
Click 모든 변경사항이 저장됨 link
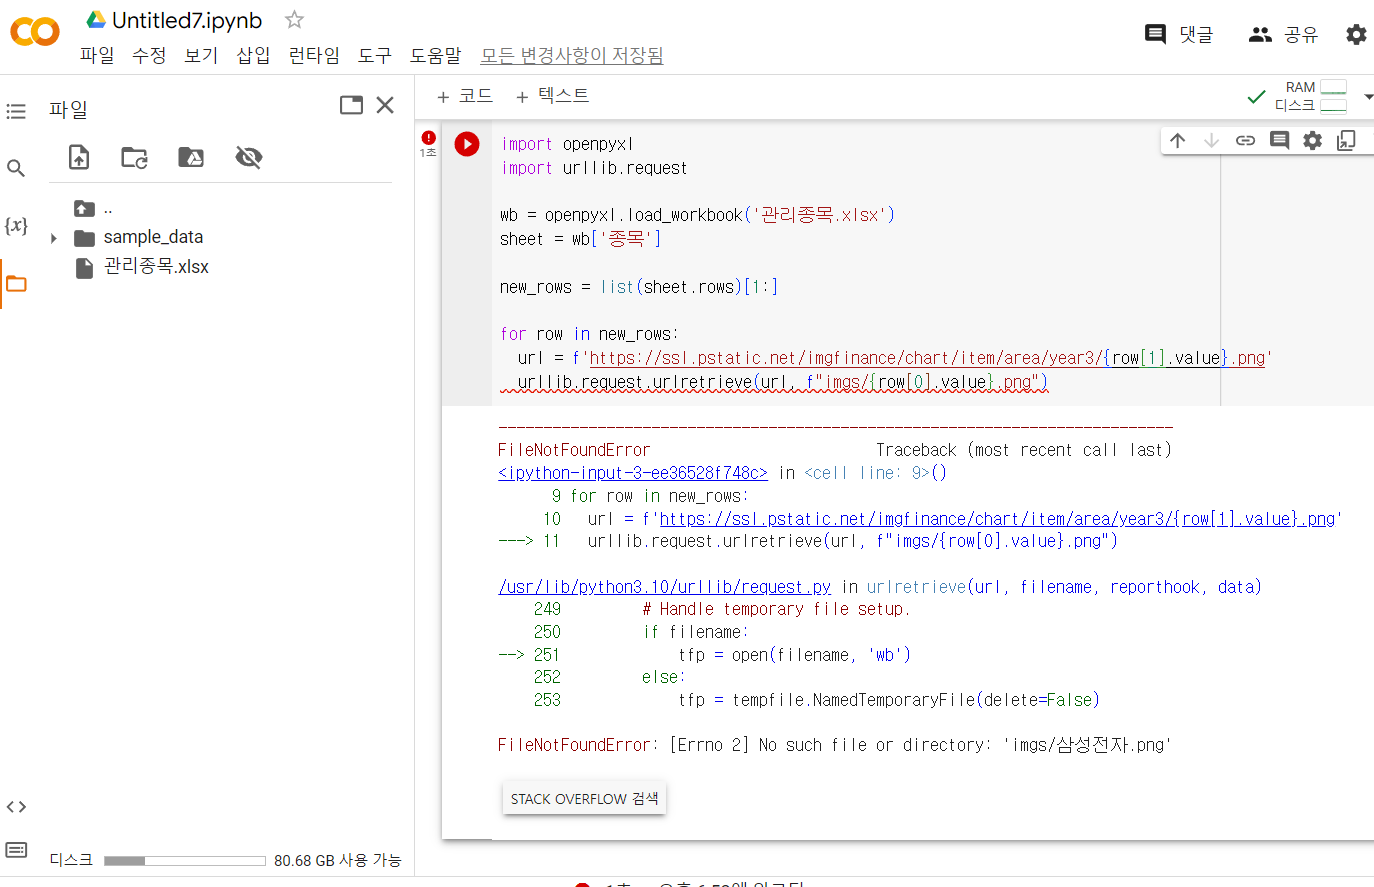click(572, 55)
